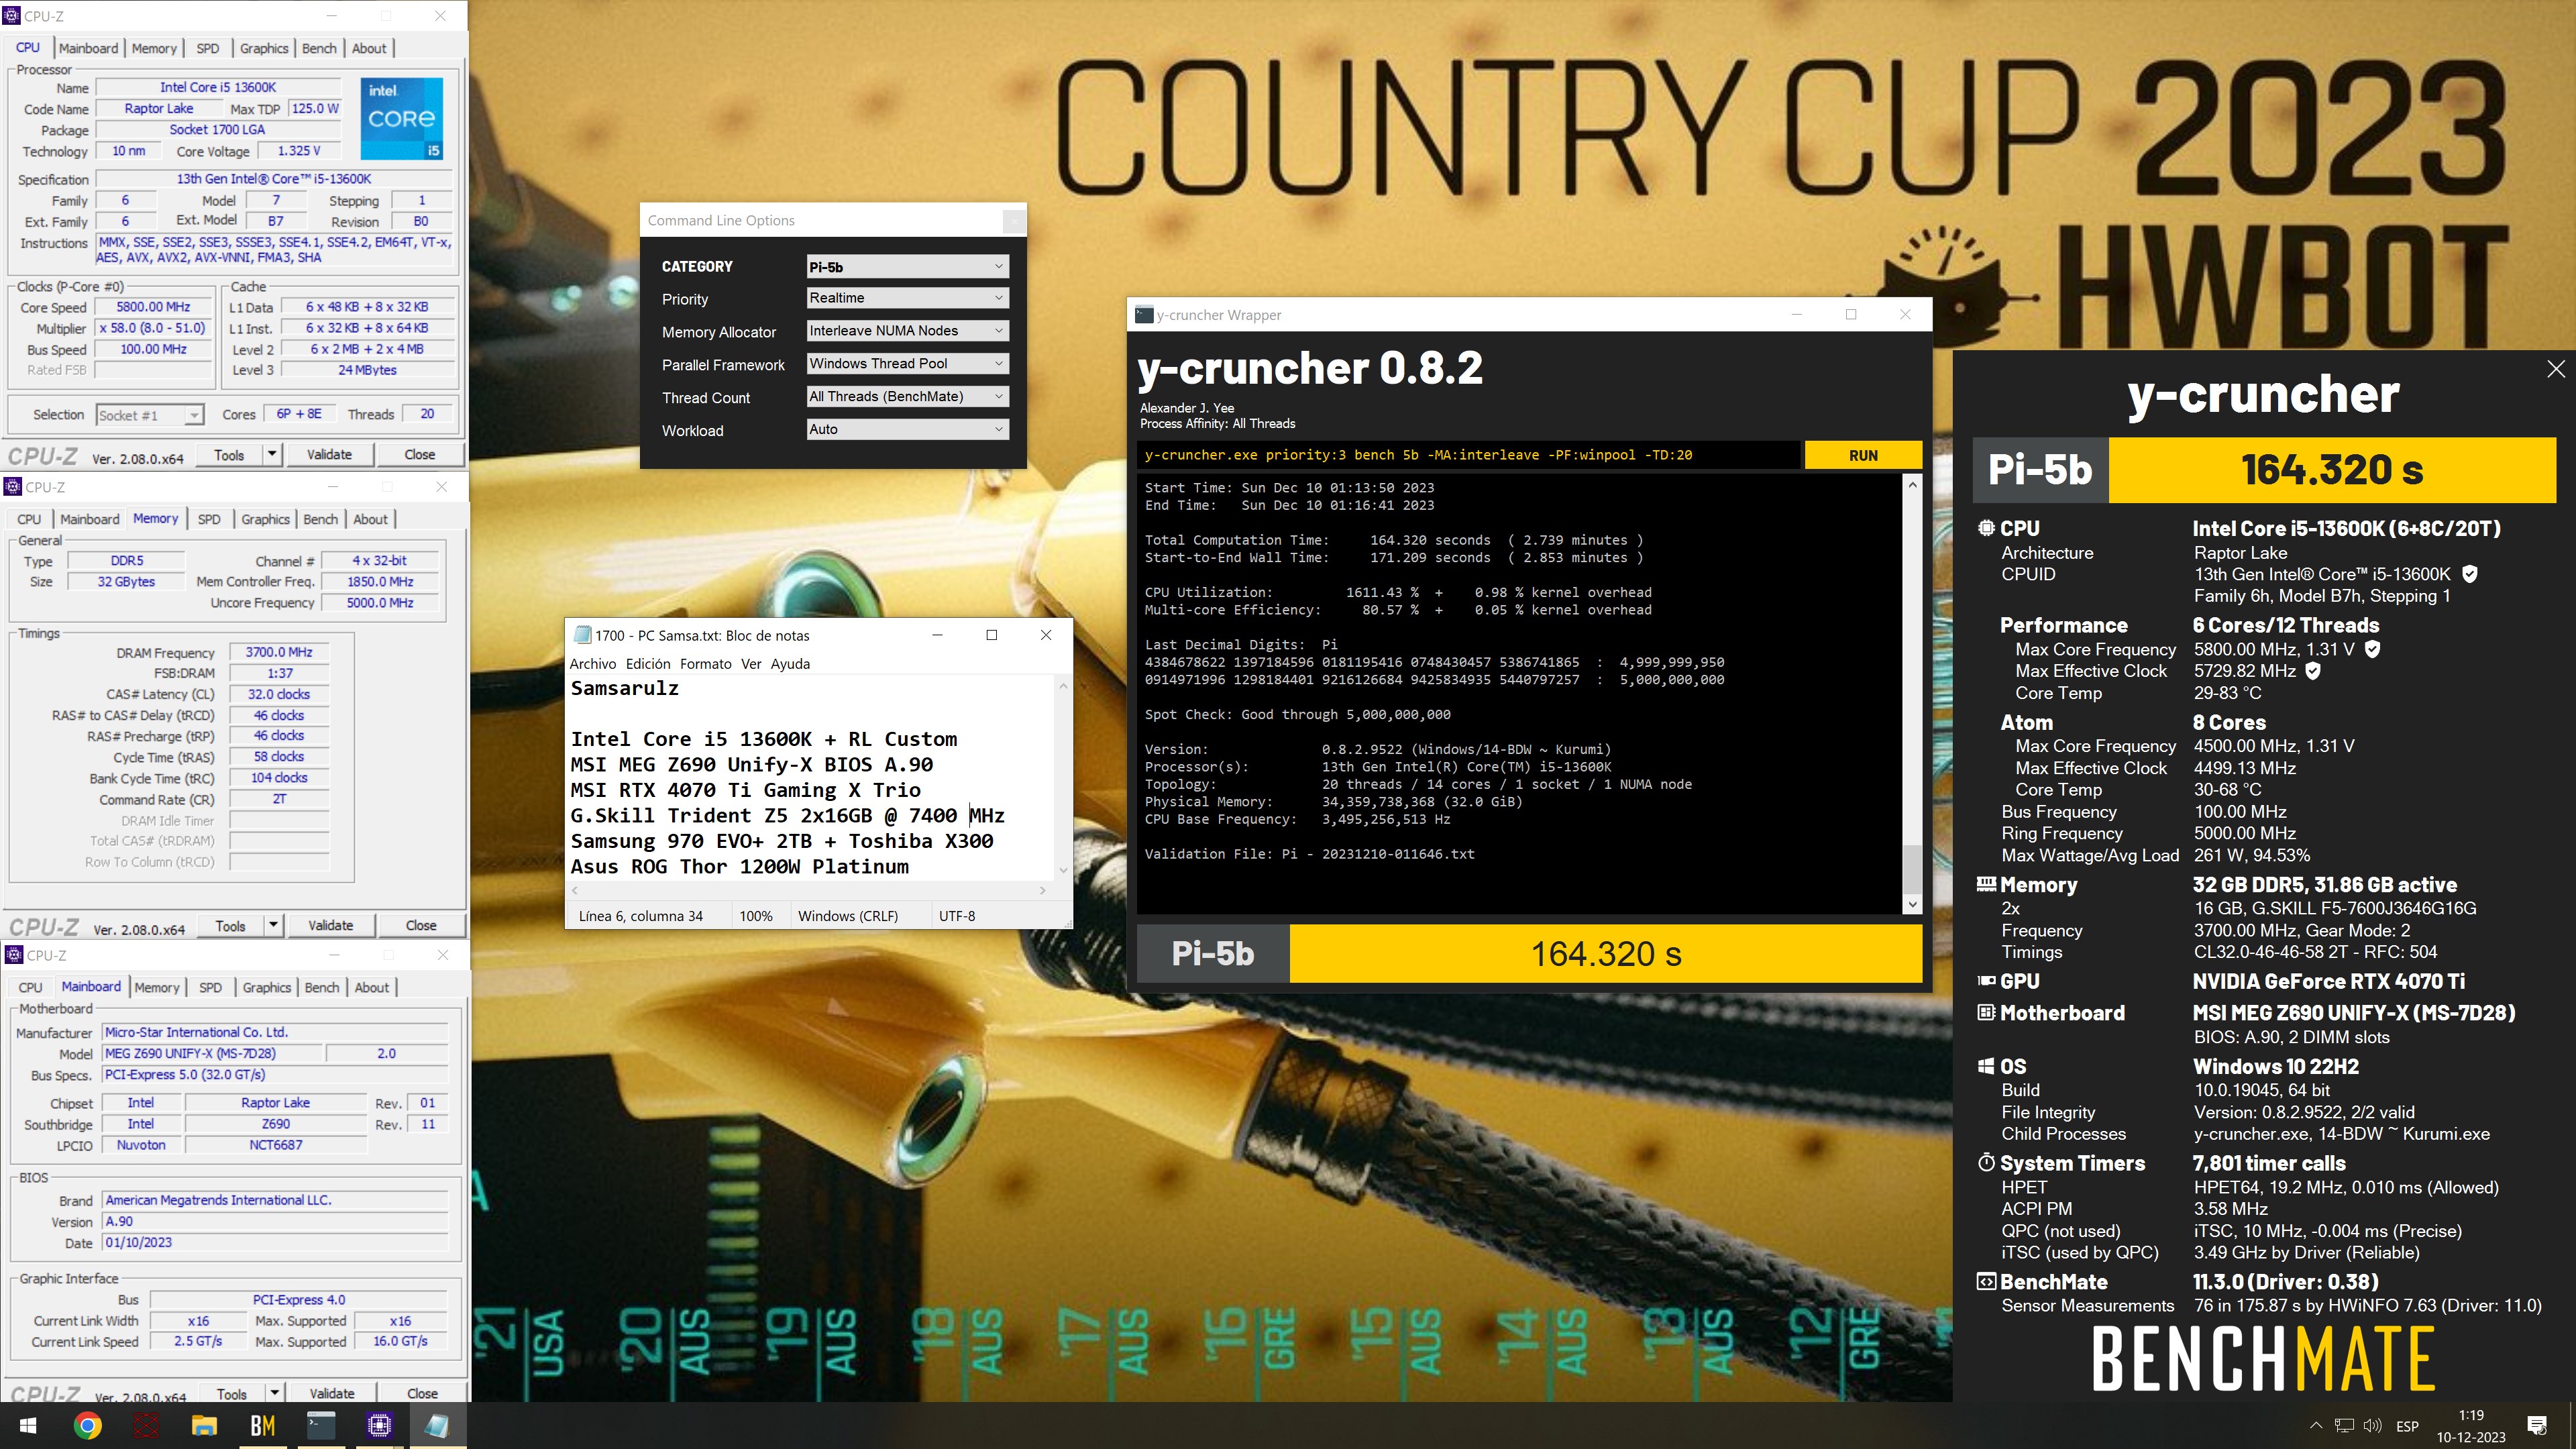Click Tools button in CPU-Z Mainboard window

point(232,1394)
